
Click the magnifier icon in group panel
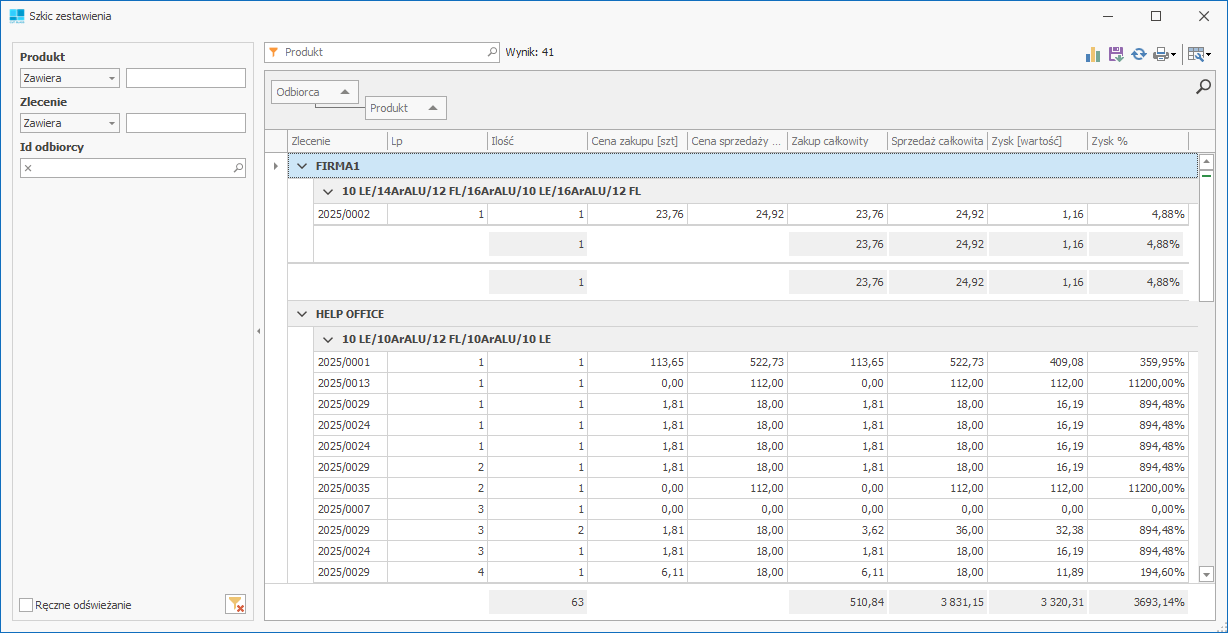coord(1204,88)
